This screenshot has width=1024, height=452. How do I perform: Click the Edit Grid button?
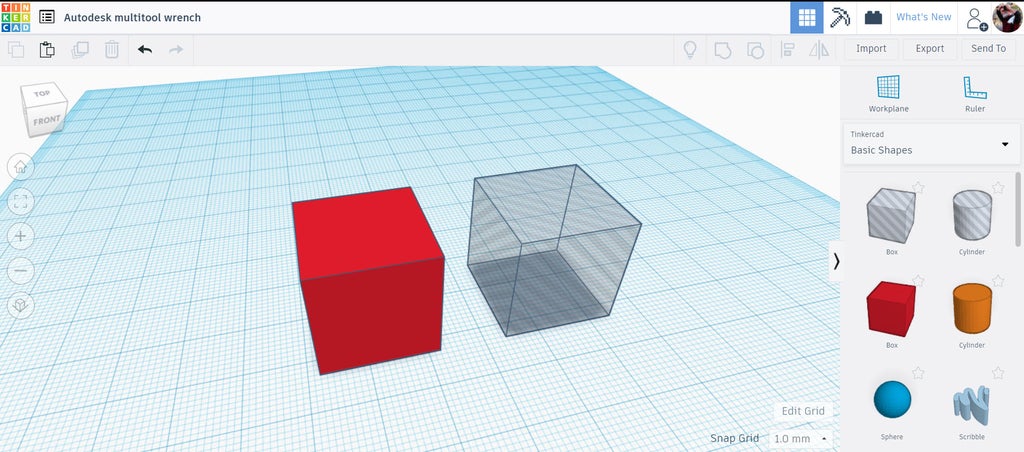[x=803, y=411]
